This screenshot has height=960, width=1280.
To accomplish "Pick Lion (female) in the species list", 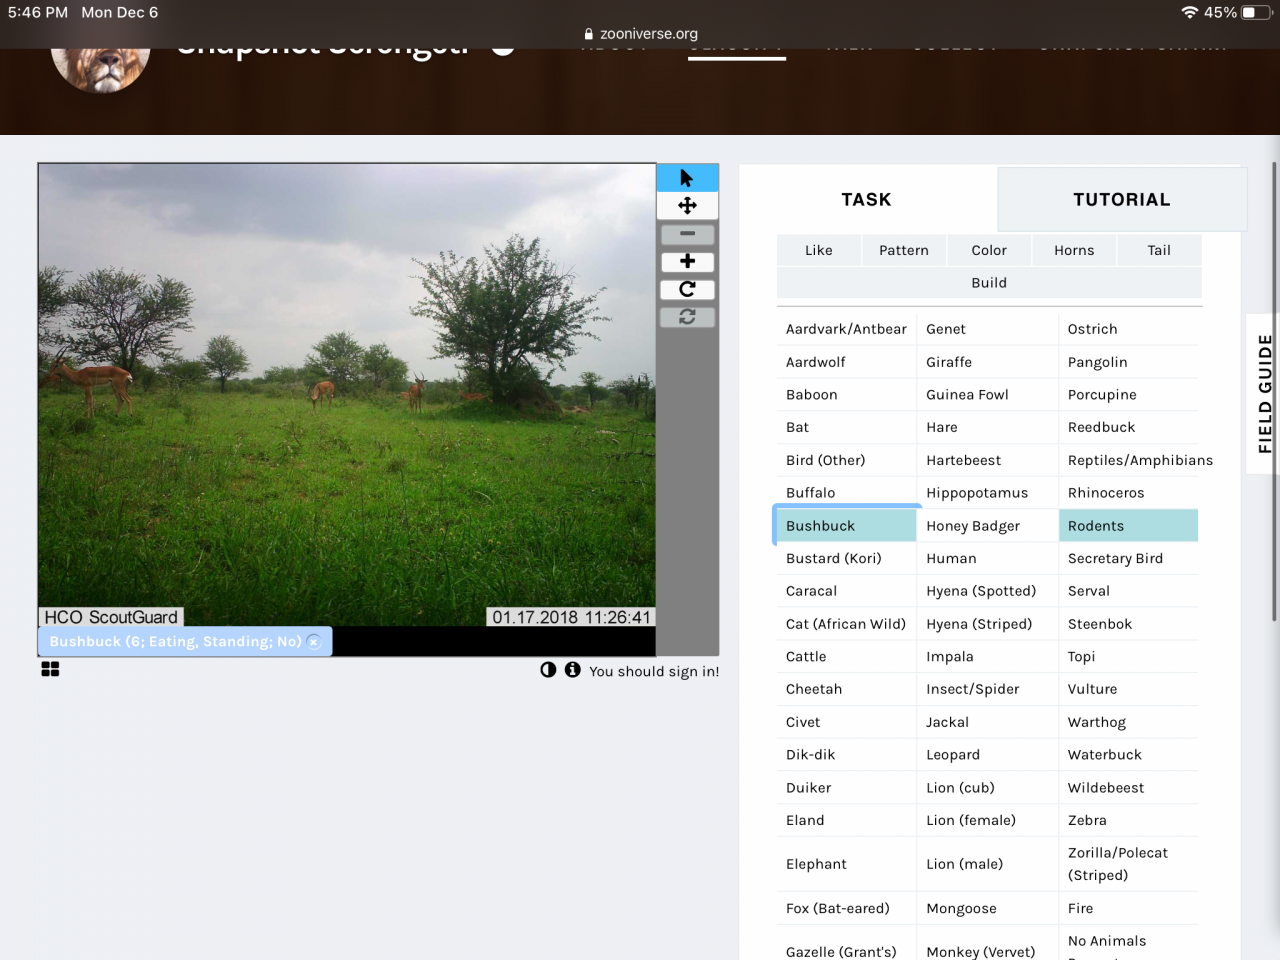I will tap(987, 820).
